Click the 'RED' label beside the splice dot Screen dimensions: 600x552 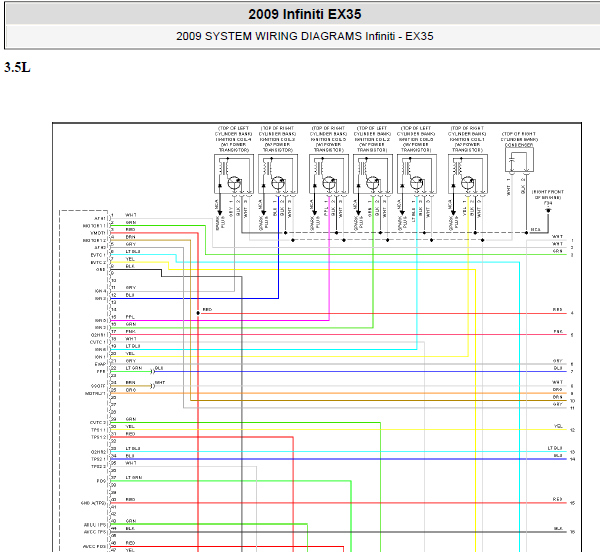pos(207,309)
